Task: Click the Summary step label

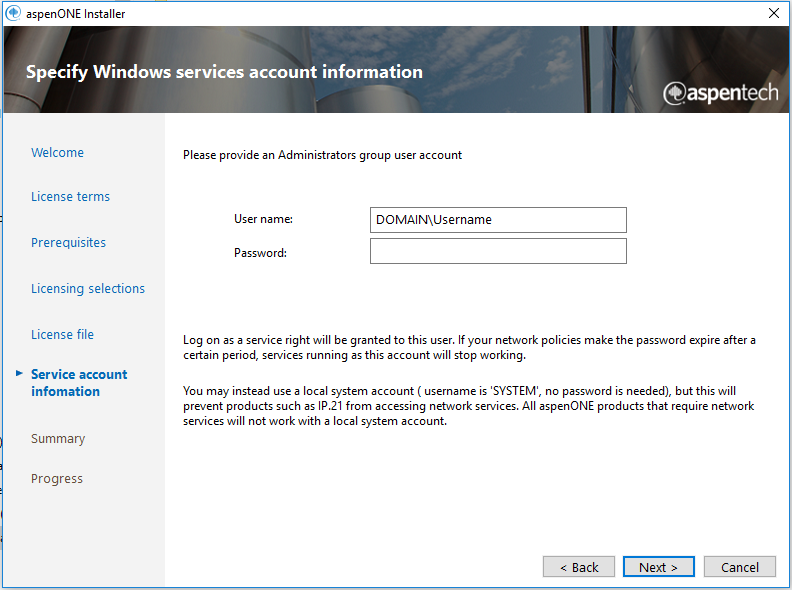Action: coord(58,438)
